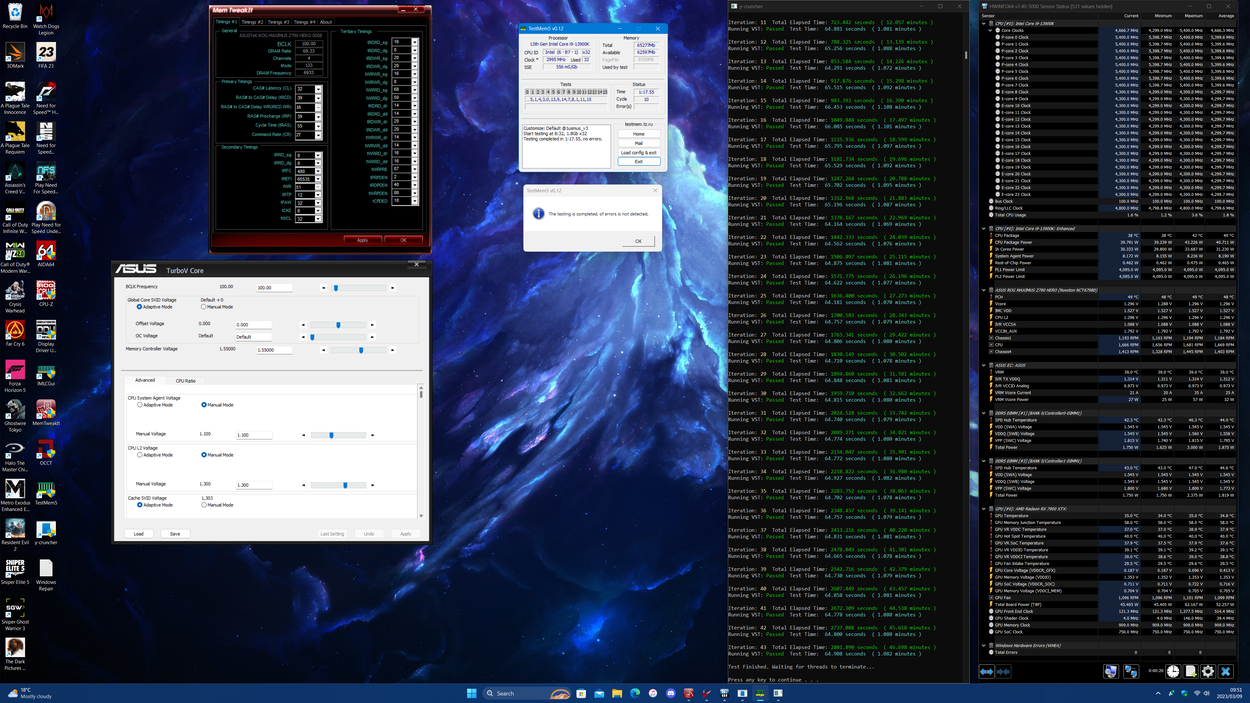Click OK in the TestMem5 completion dialog

638,241
